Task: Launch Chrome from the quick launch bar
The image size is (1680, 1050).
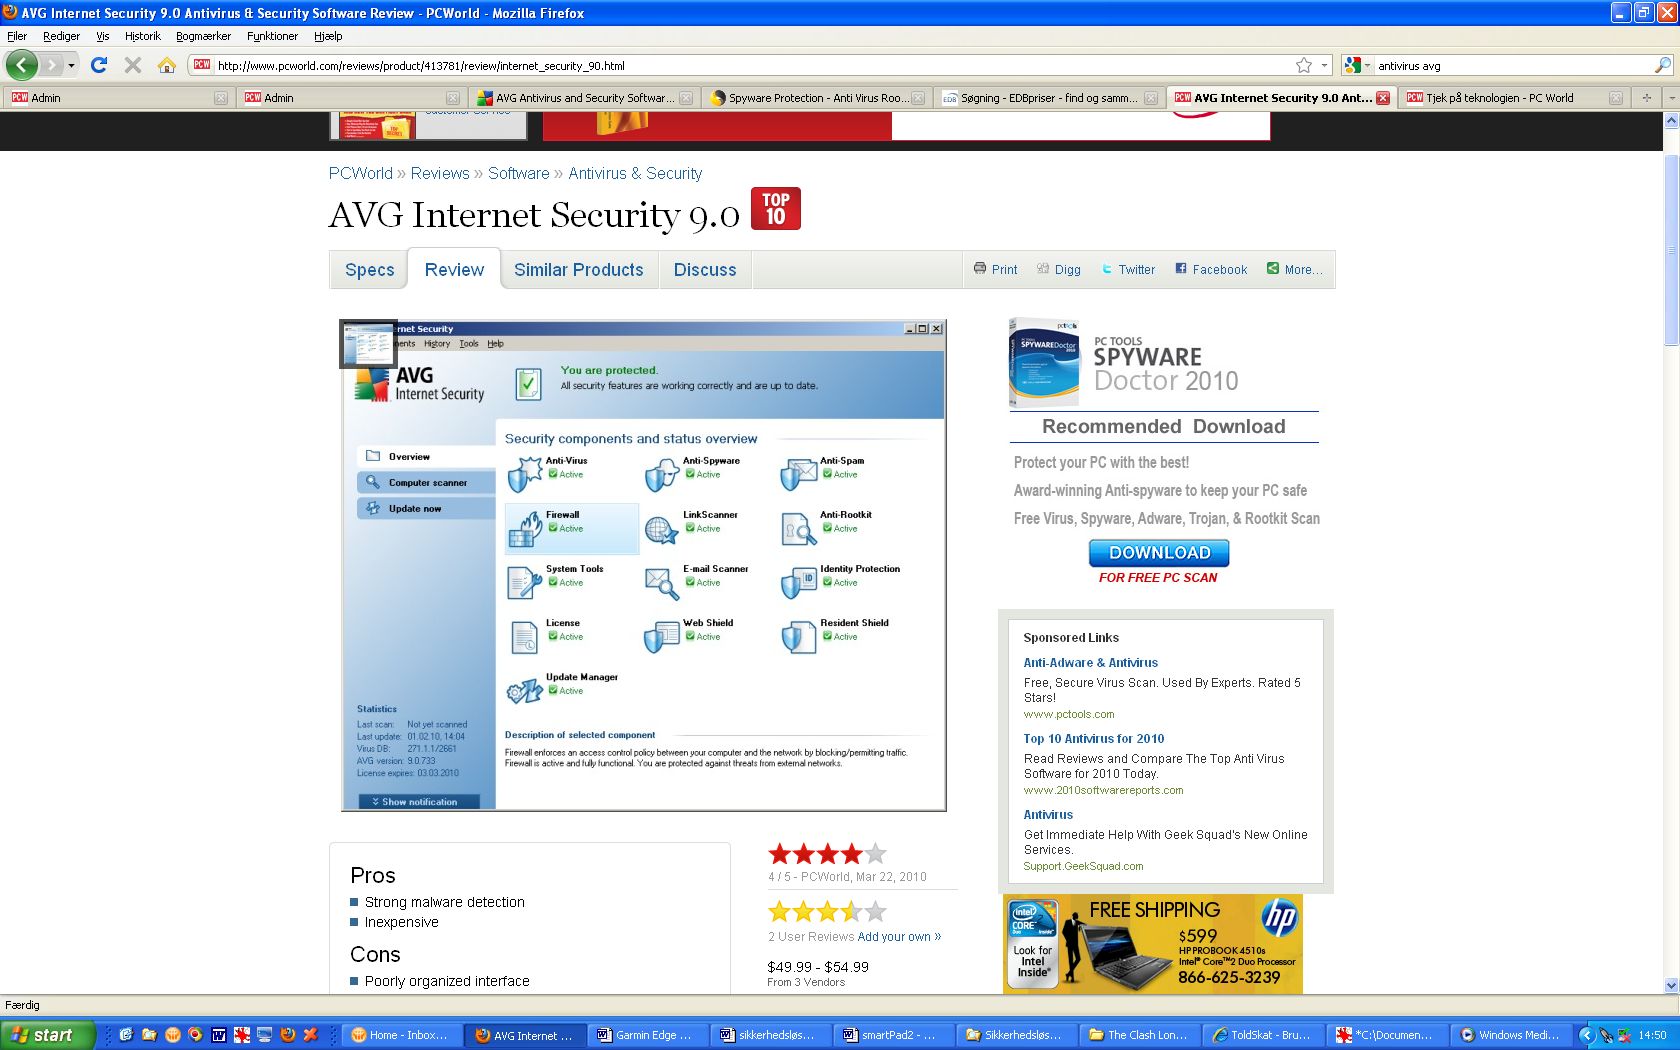Action: coord(195,1035)
